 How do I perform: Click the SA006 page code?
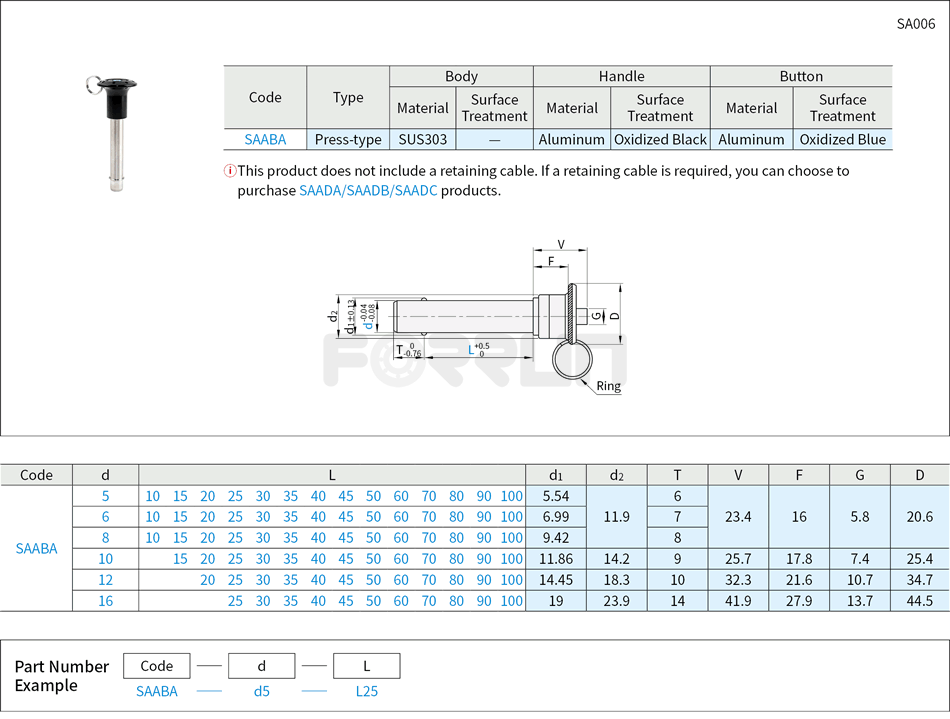coord(919,23)
